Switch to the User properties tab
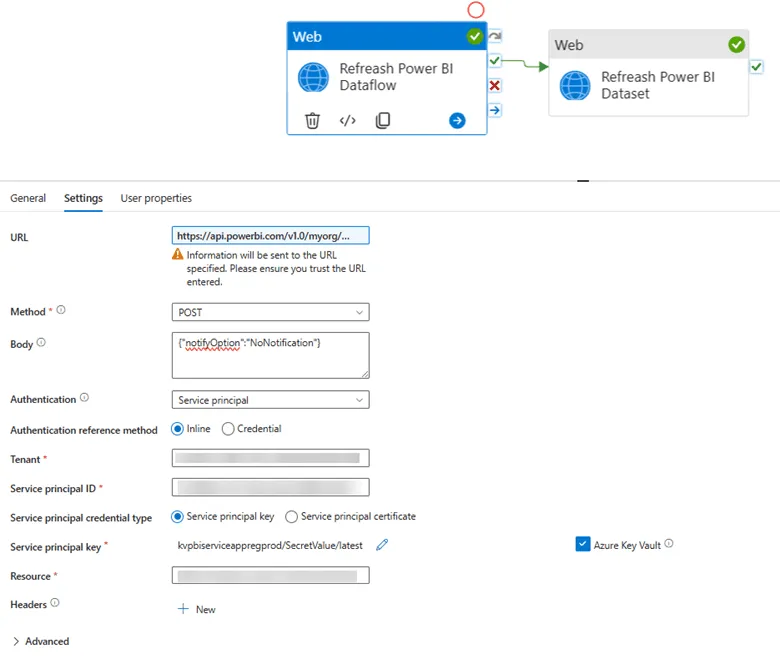This screenshot has width=780, height=659. click(x=156, y=198)
